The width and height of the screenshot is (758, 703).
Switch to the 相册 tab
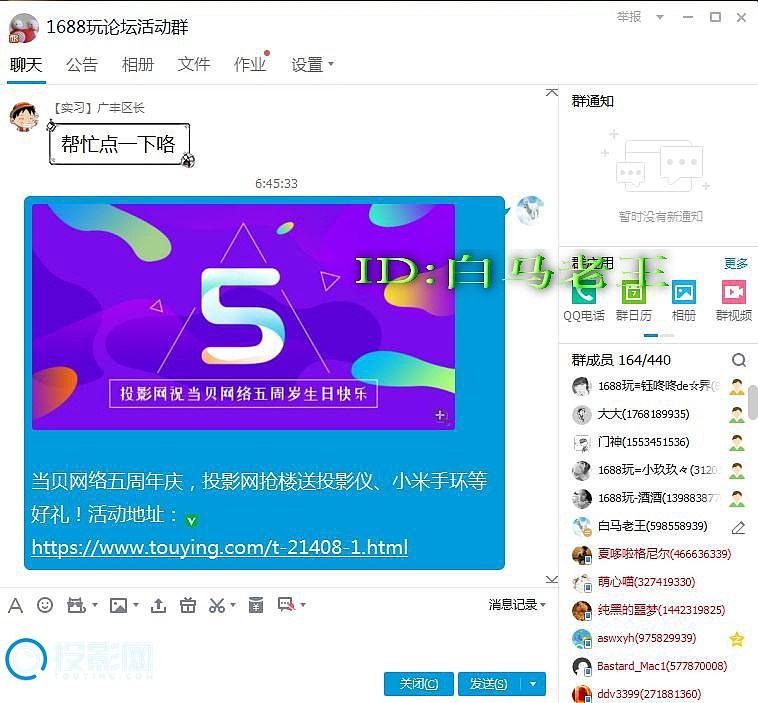click(138, 64)
